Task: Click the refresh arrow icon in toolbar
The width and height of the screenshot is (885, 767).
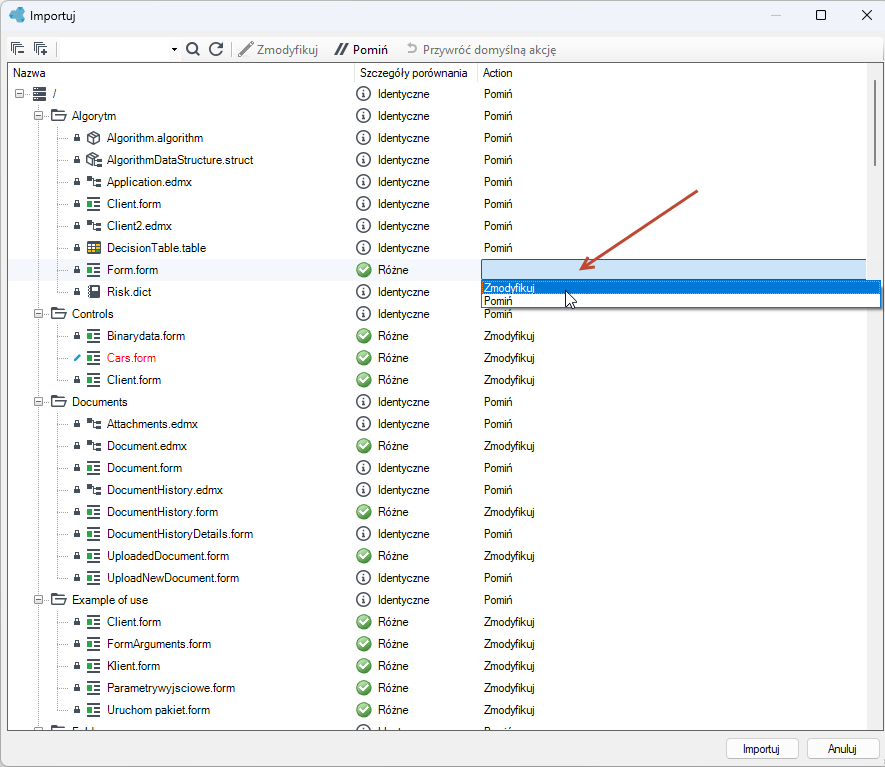Action: point(216,49)
